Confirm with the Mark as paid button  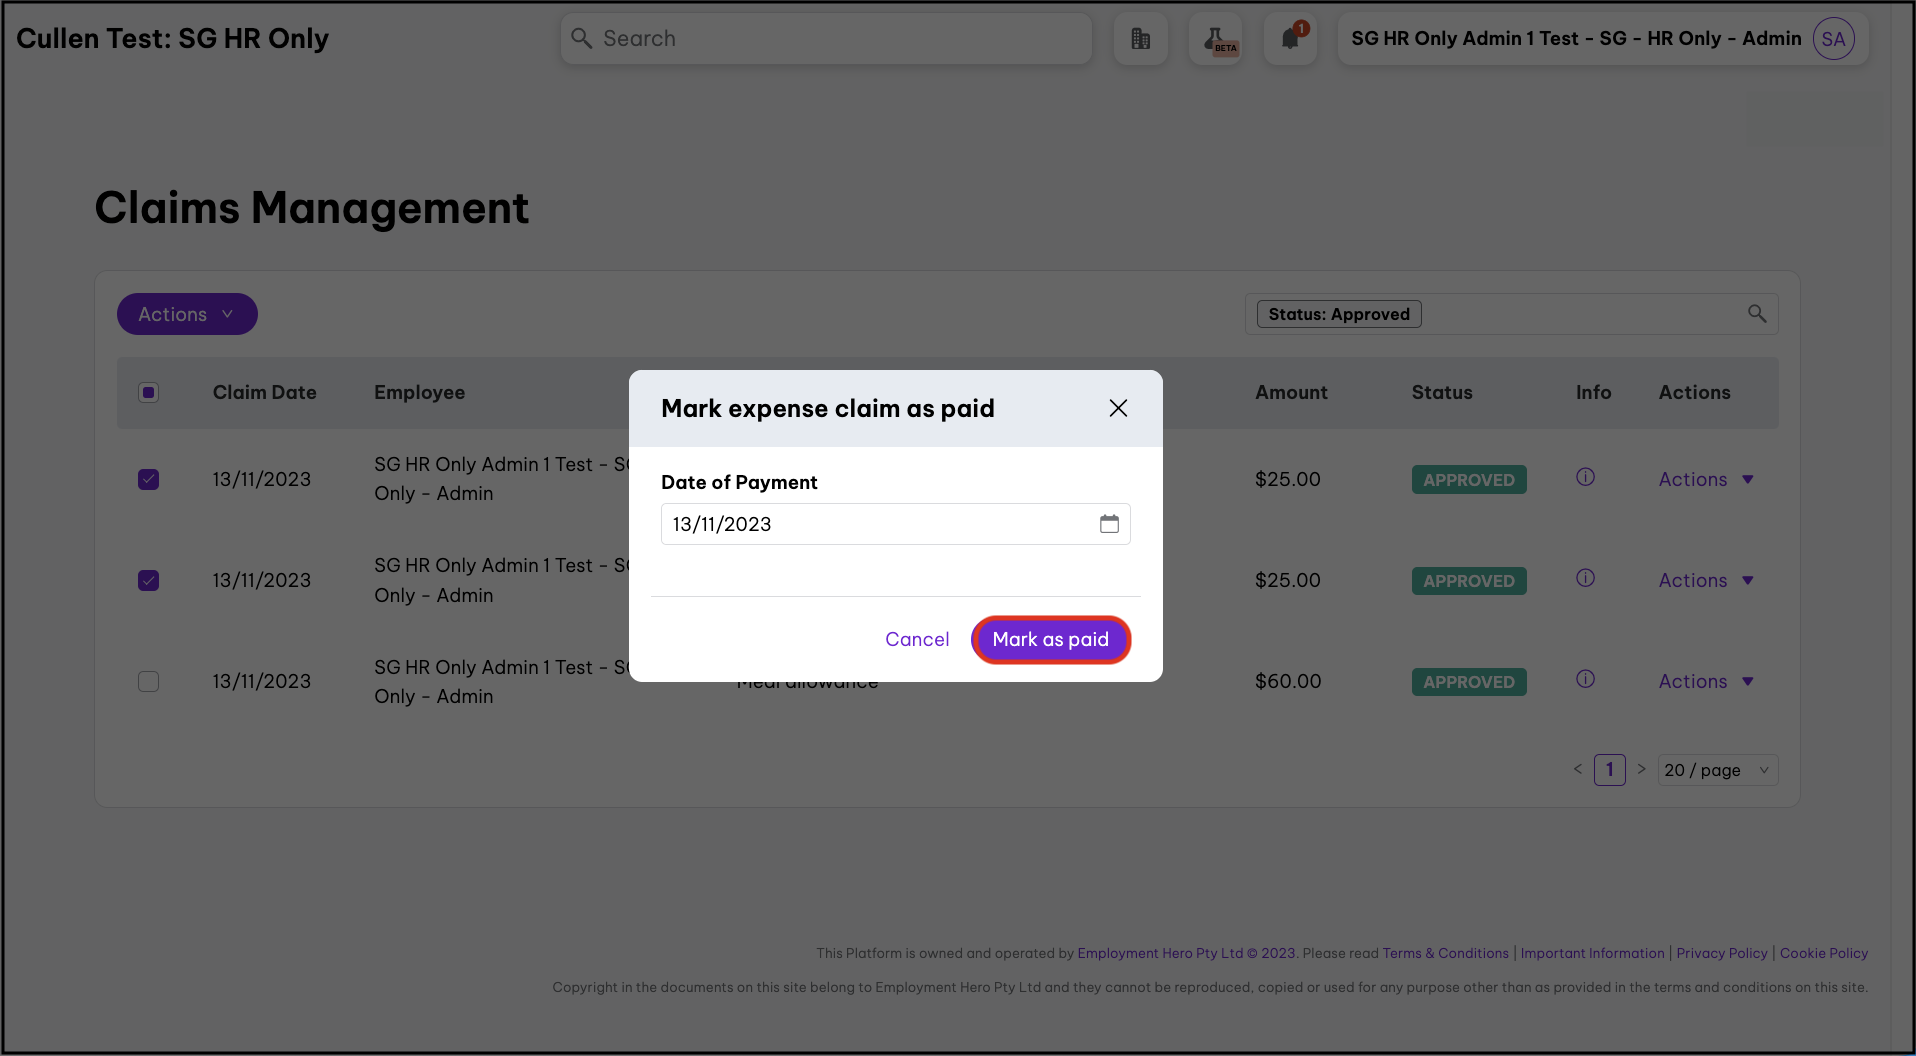click(1050, 639)
